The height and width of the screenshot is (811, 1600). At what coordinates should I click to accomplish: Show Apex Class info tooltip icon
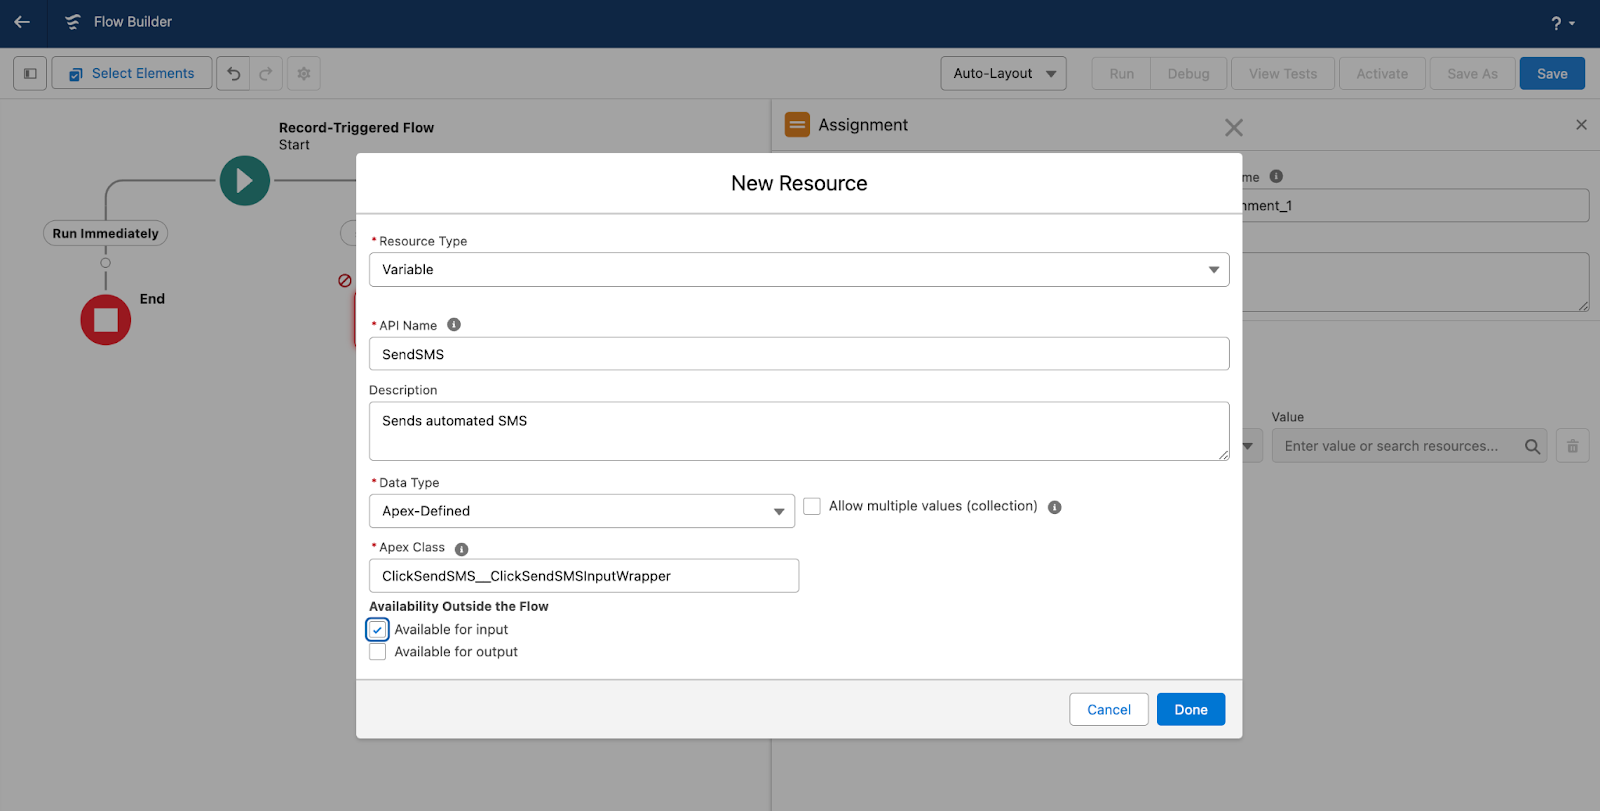click(461, 549)
